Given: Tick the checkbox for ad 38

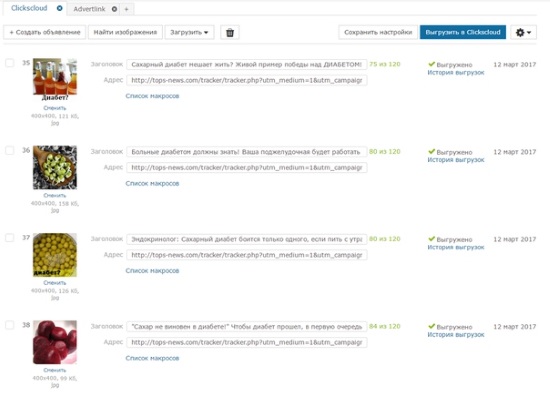Looking at the screenshot, I should coord(9,325).
